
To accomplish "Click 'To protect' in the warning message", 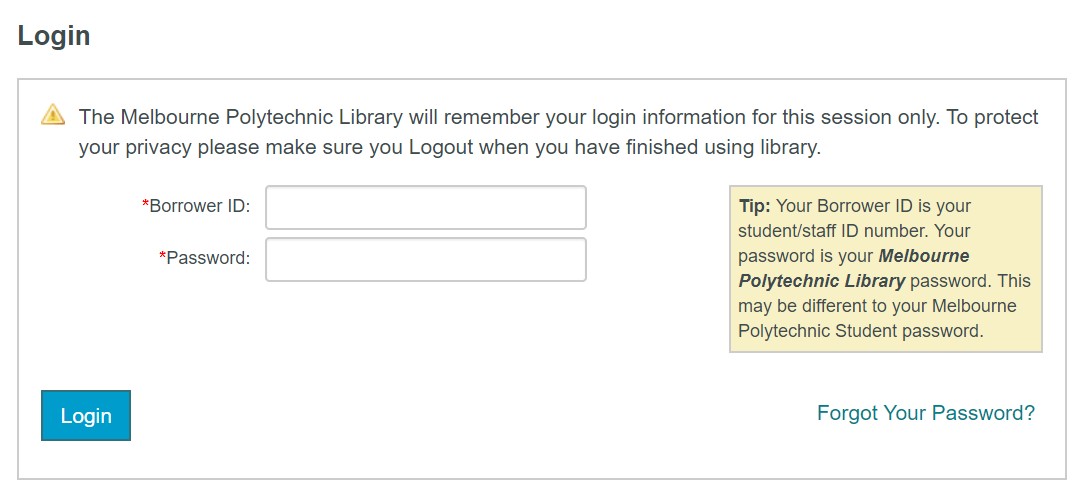I will tap(993, 117).
